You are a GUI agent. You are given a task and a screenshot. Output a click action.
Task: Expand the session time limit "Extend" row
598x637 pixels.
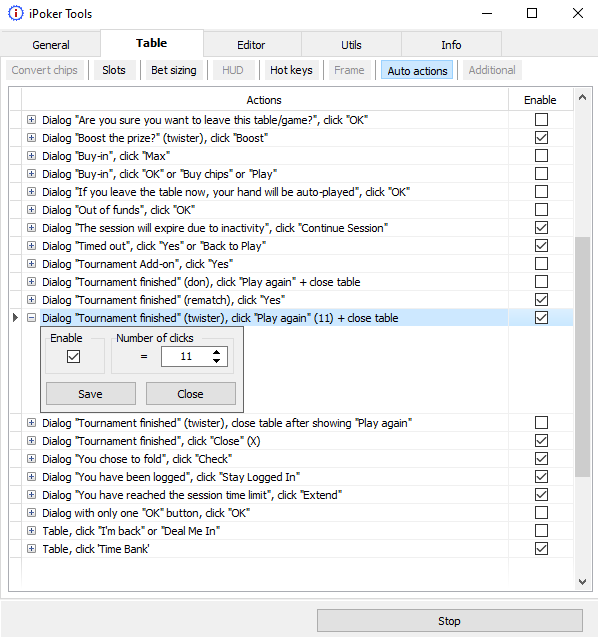tap(31, 495)
